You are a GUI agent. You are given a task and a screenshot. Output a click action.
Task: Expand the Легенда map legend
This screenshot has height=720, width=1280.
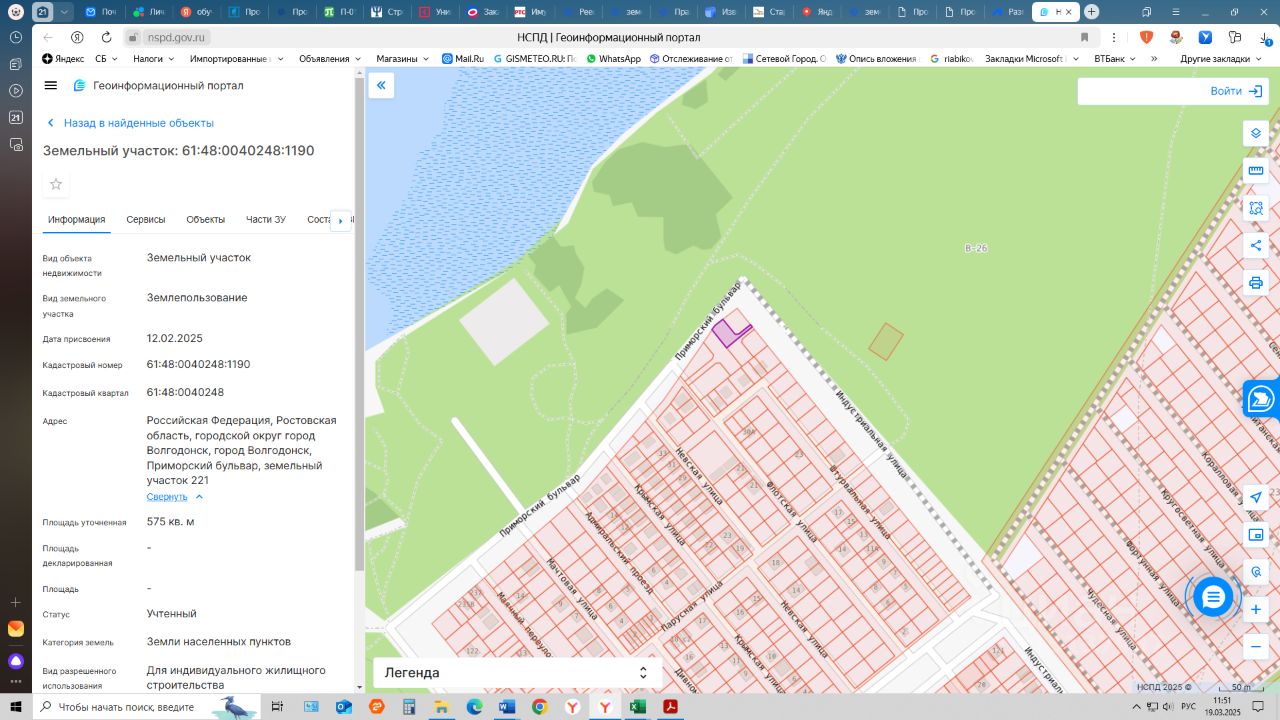[518, 673]
